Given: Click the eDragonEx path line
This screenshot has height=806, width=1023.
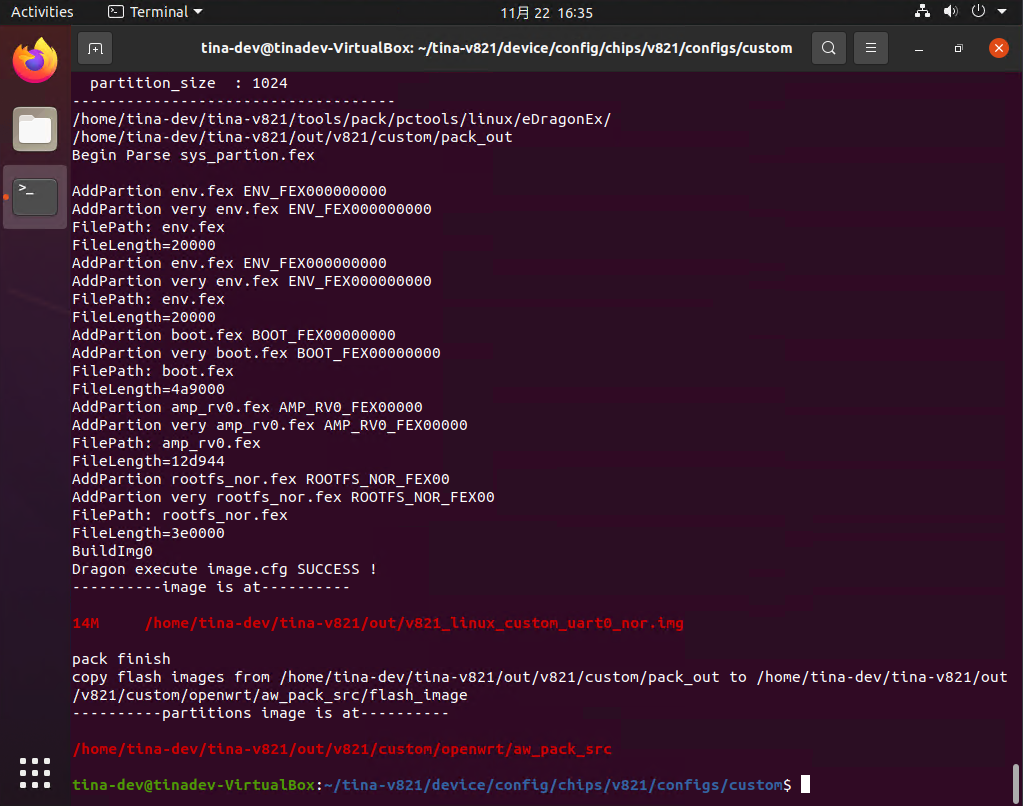Looking at the screenshot, I should tap(342, 119).
